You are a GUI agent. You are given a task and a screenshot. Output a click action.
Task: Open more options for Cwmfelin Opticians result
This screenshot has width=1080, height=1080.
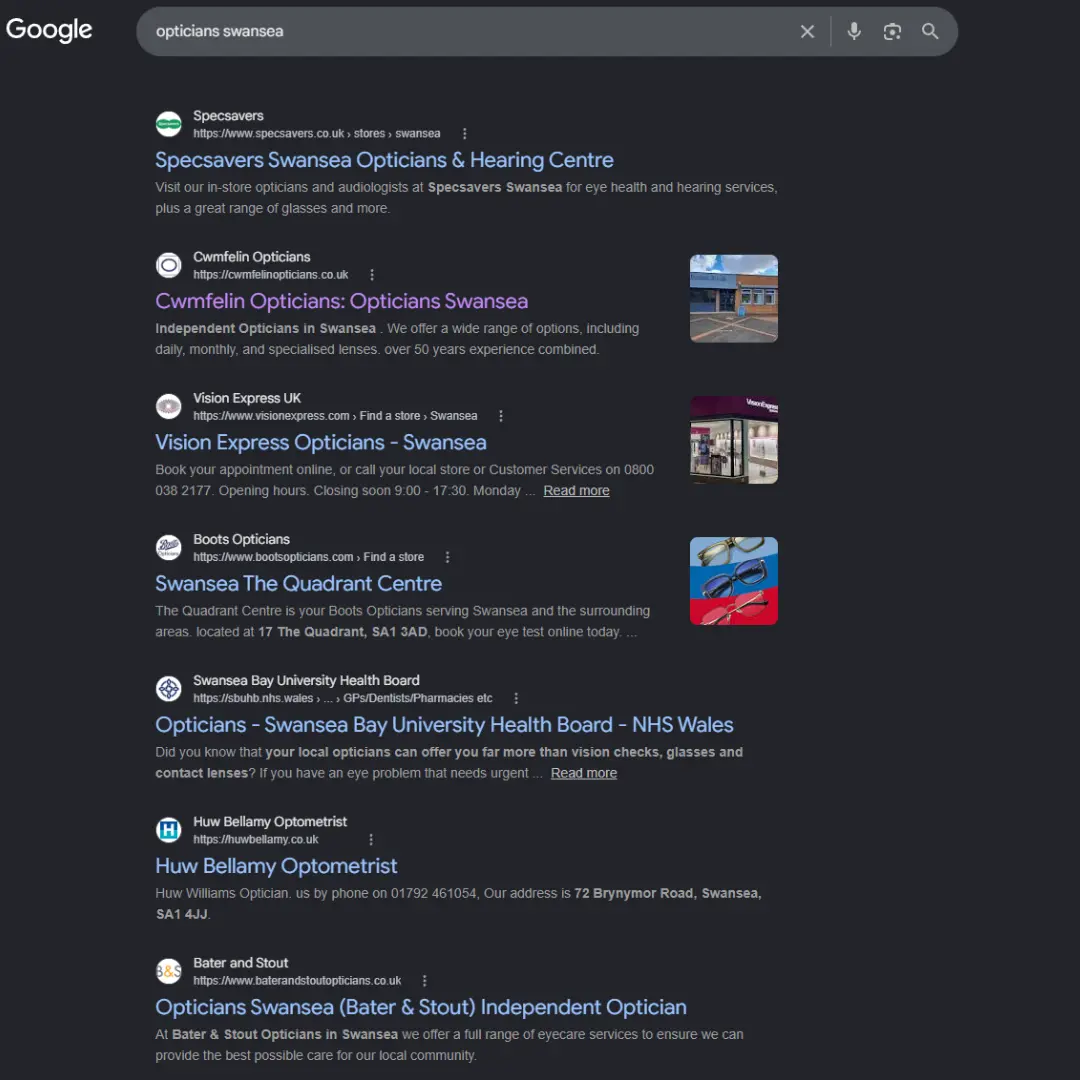372,275
